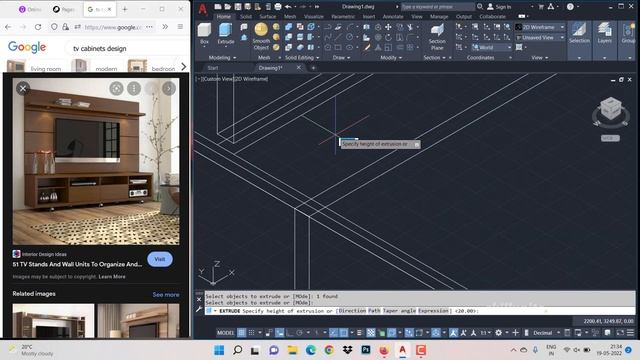Open the Layers panel icon
This screenshot has height=360, width=640.
[x=604, y=33]
